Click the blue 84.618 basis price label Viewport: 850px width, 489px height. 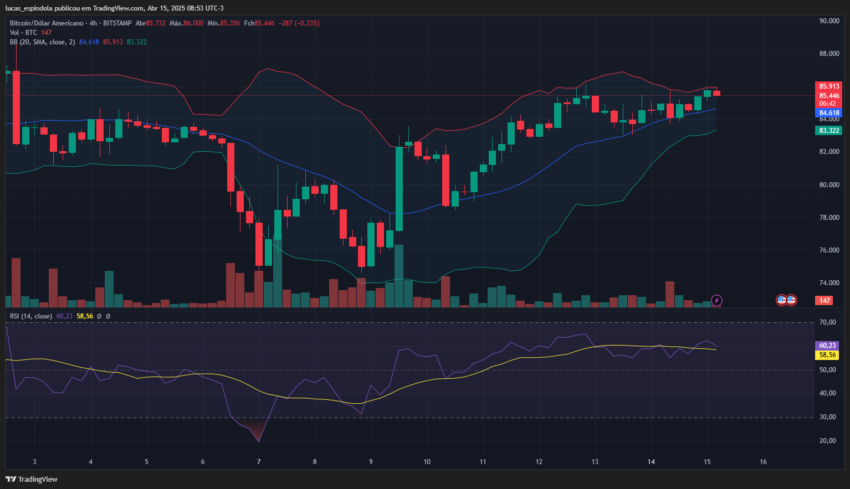pyautogui.click(x=828, y=113)
